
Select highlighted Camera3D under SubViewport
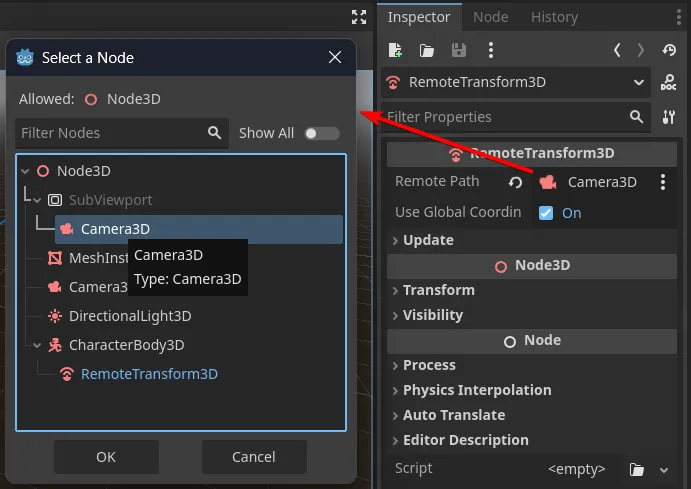tap(198, 229)
